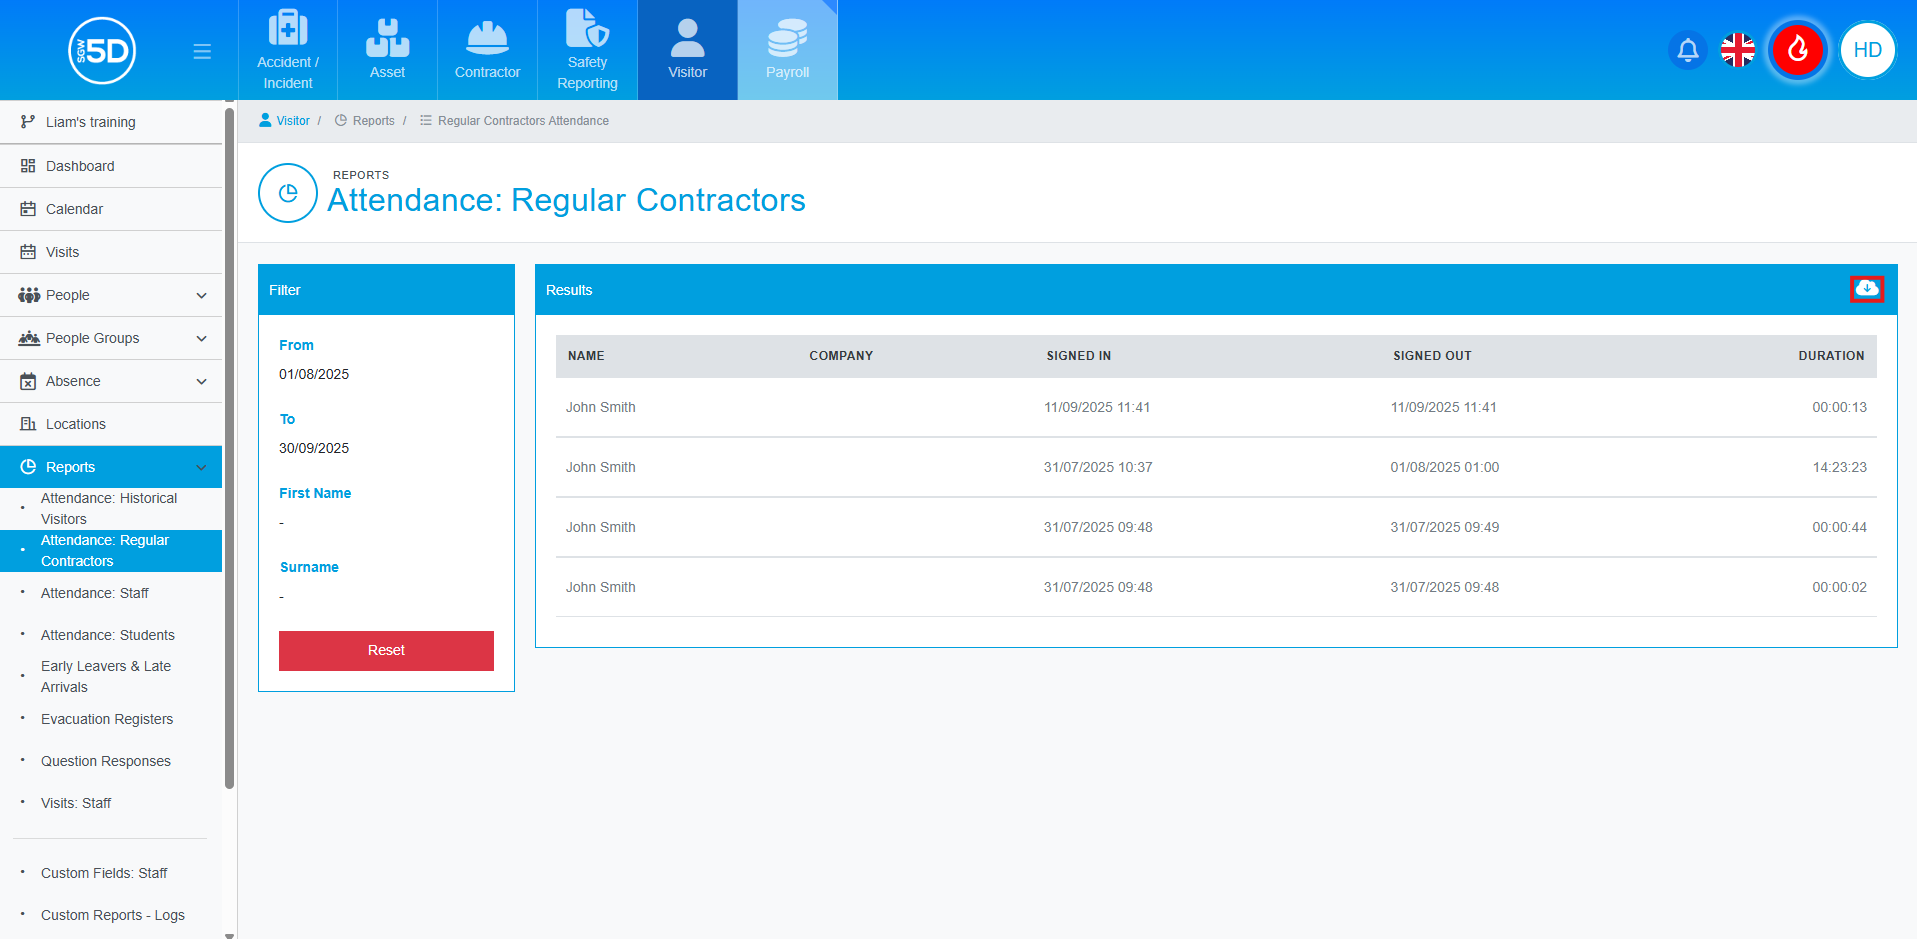1917x939 pixels.
Task: Open the Contractor module
Action: 487,50
